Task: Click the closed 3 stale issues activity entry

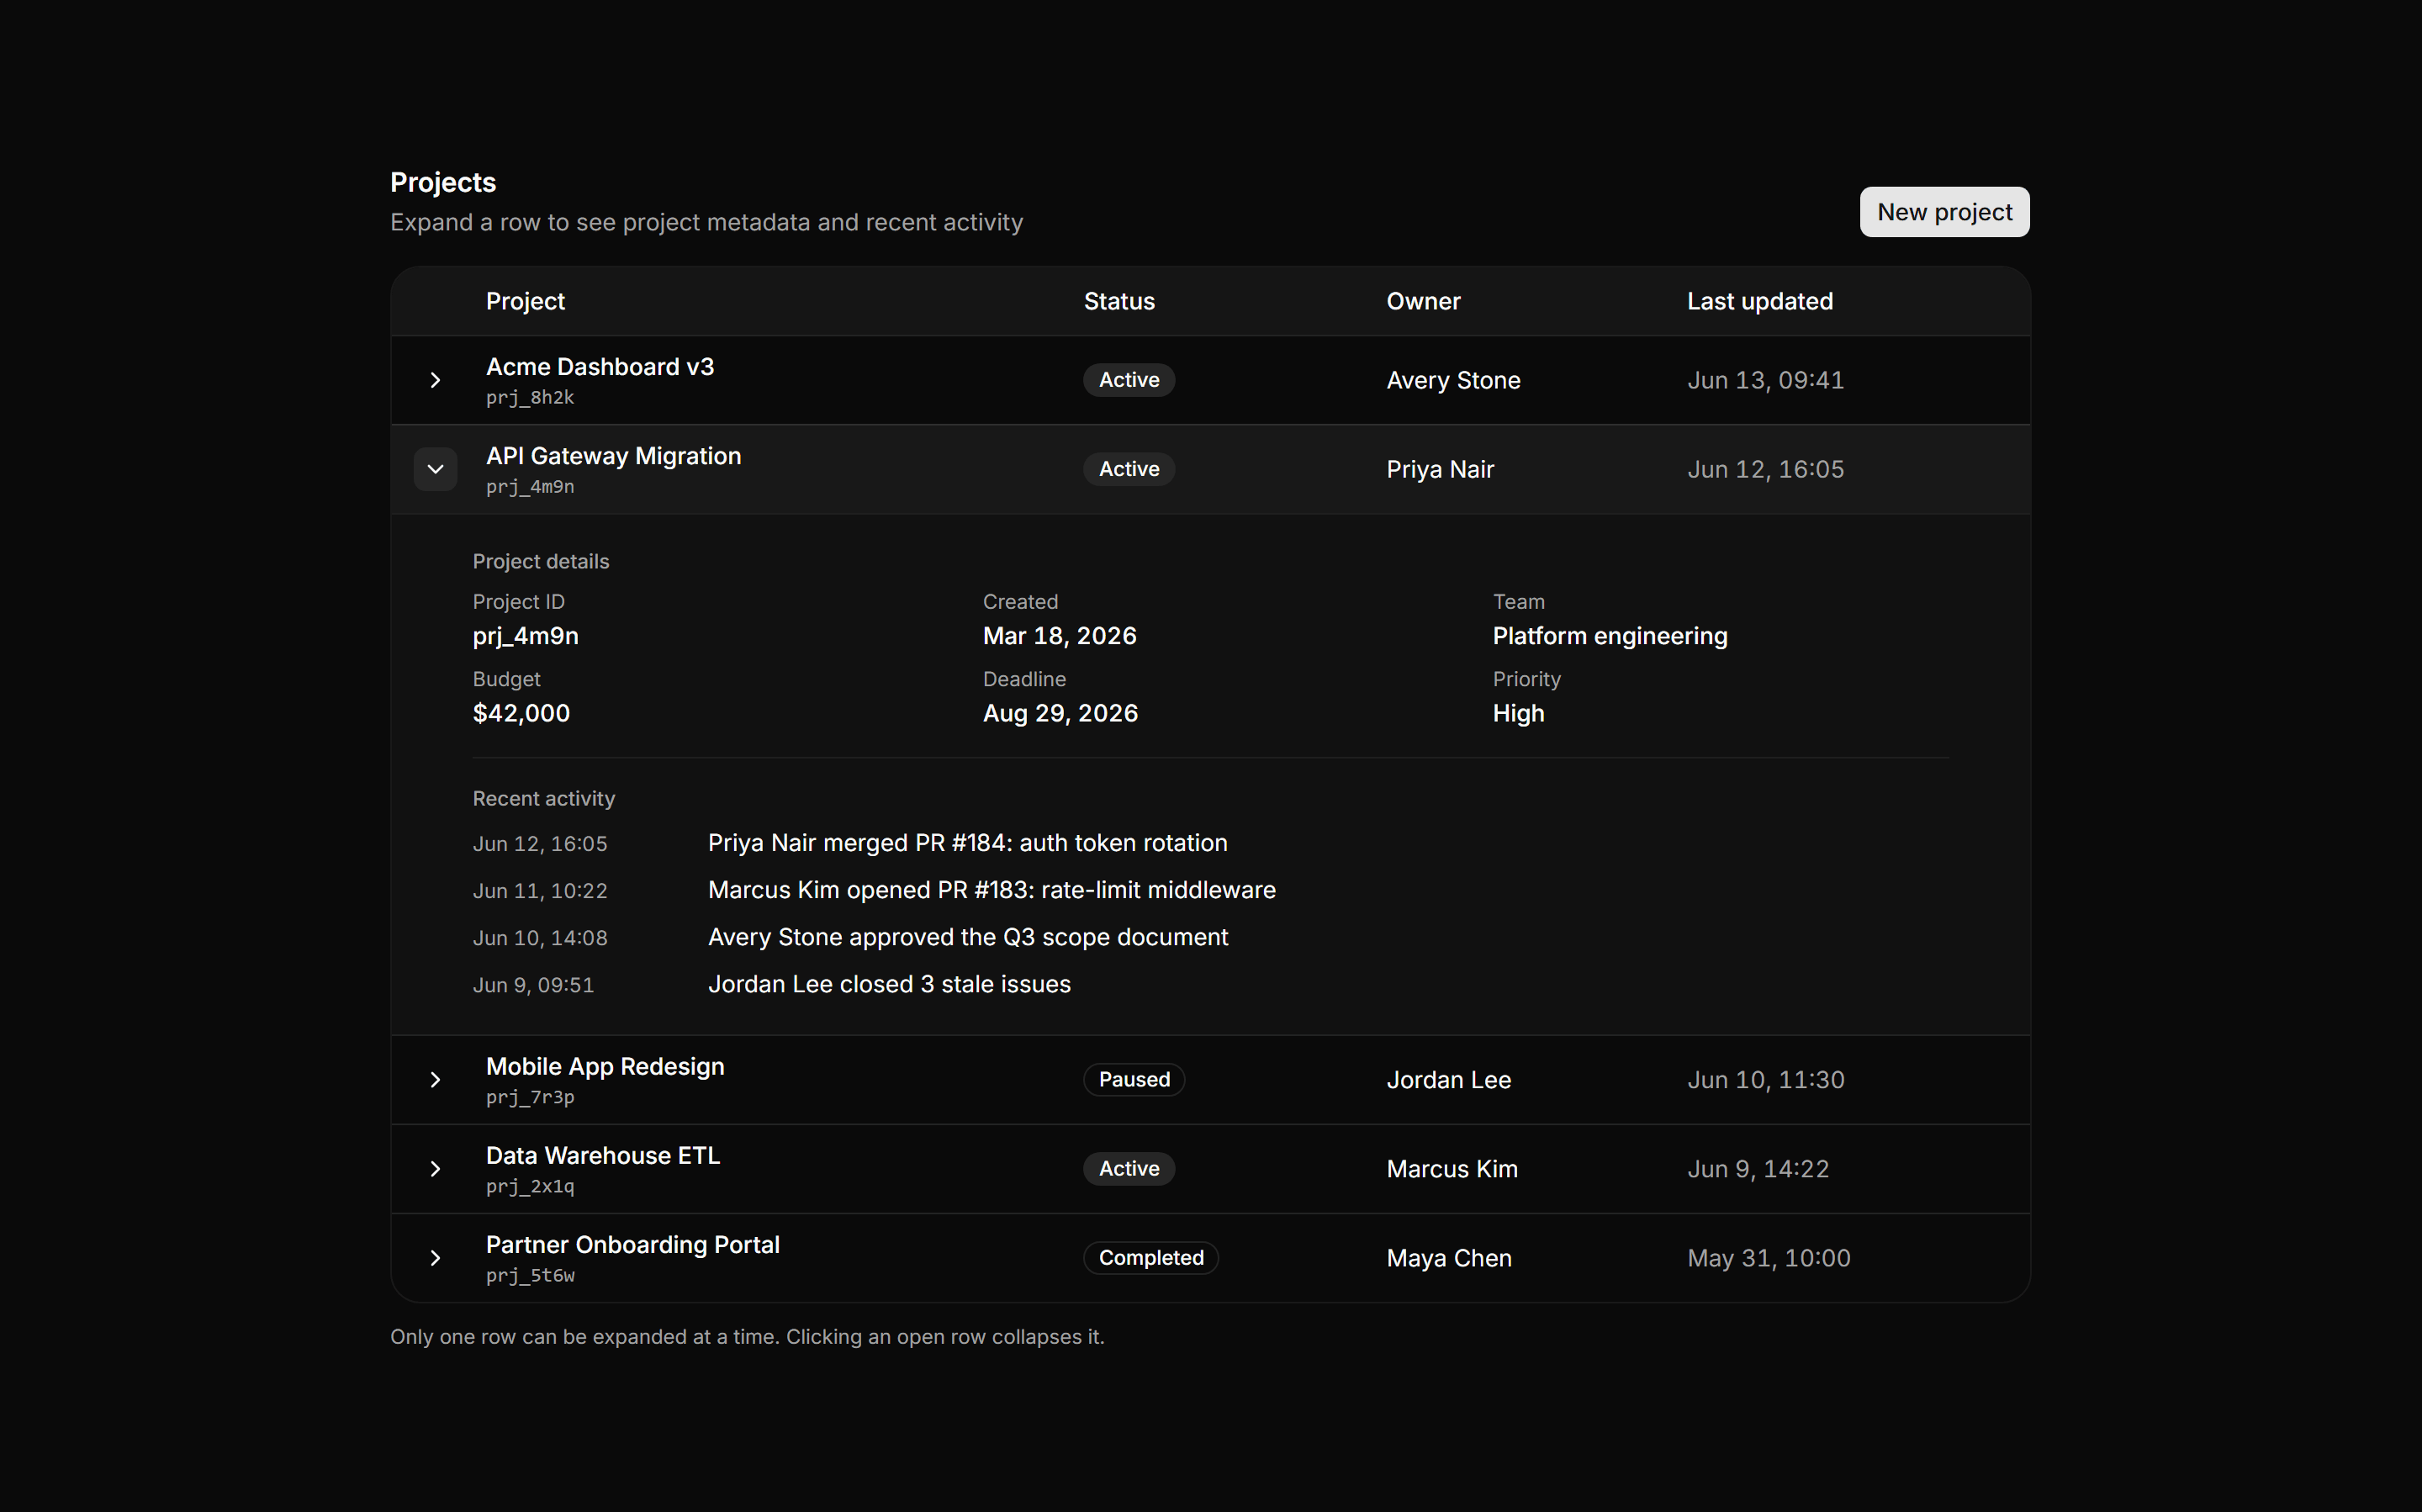Action: tap(889, 984)
